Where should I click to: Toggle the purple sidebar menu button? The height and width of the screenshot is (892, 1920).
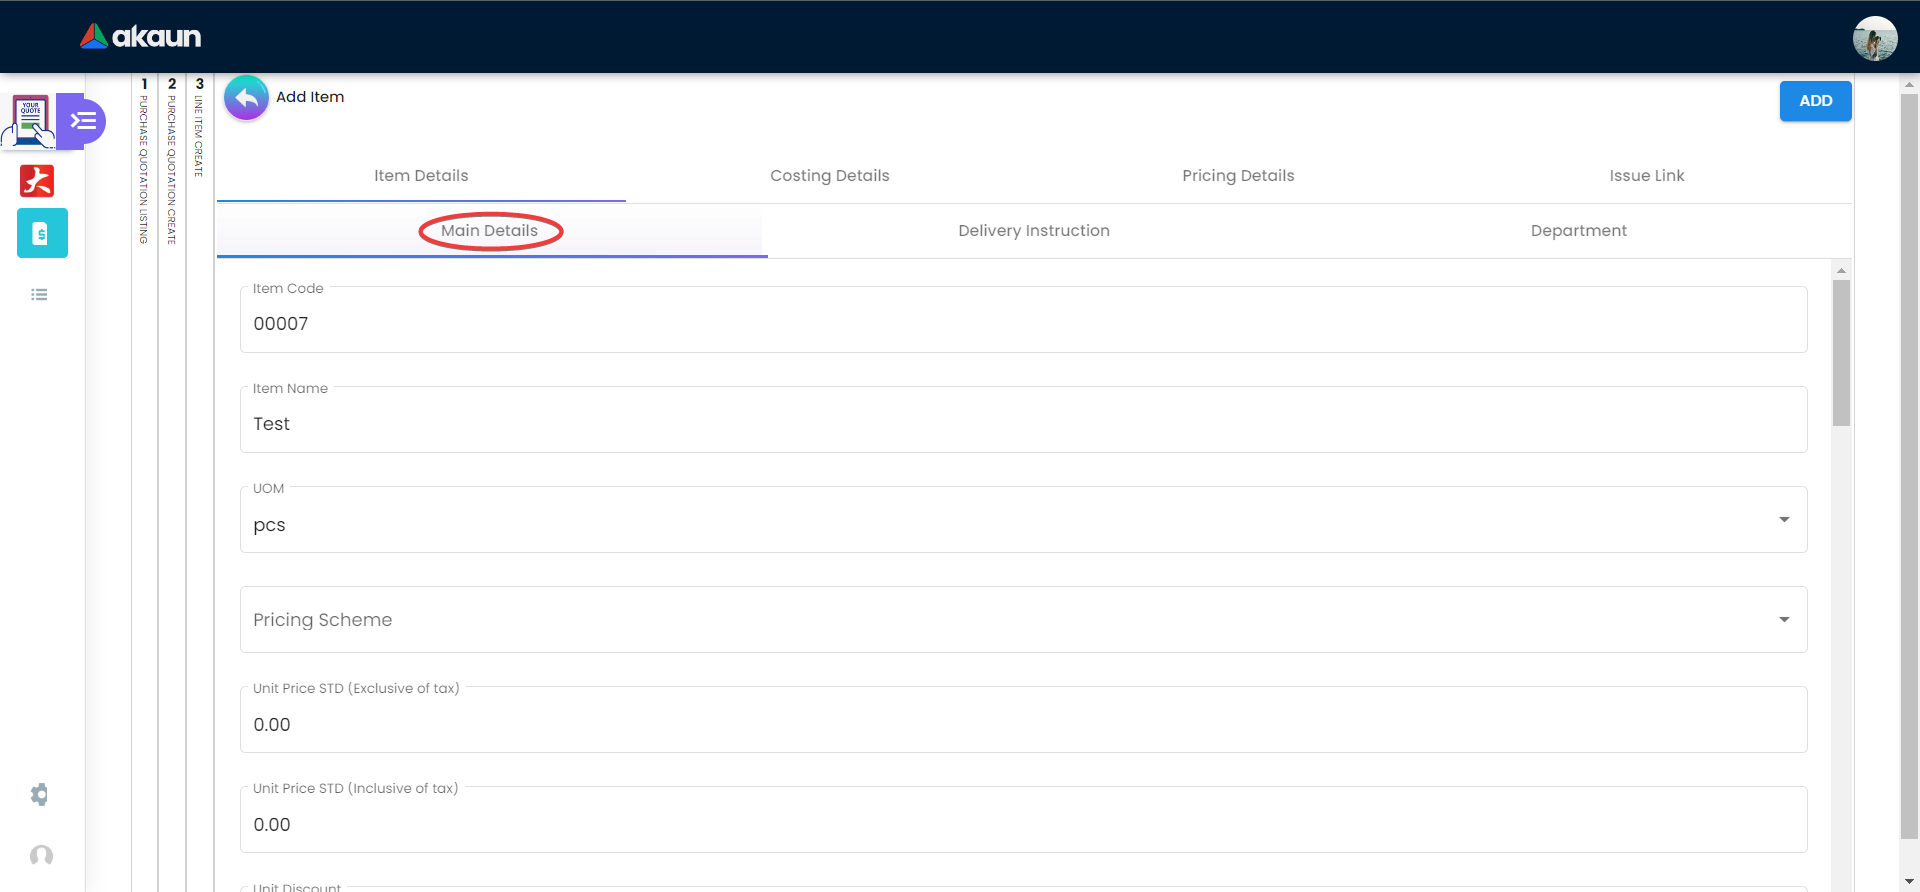[x=83, y=121]
